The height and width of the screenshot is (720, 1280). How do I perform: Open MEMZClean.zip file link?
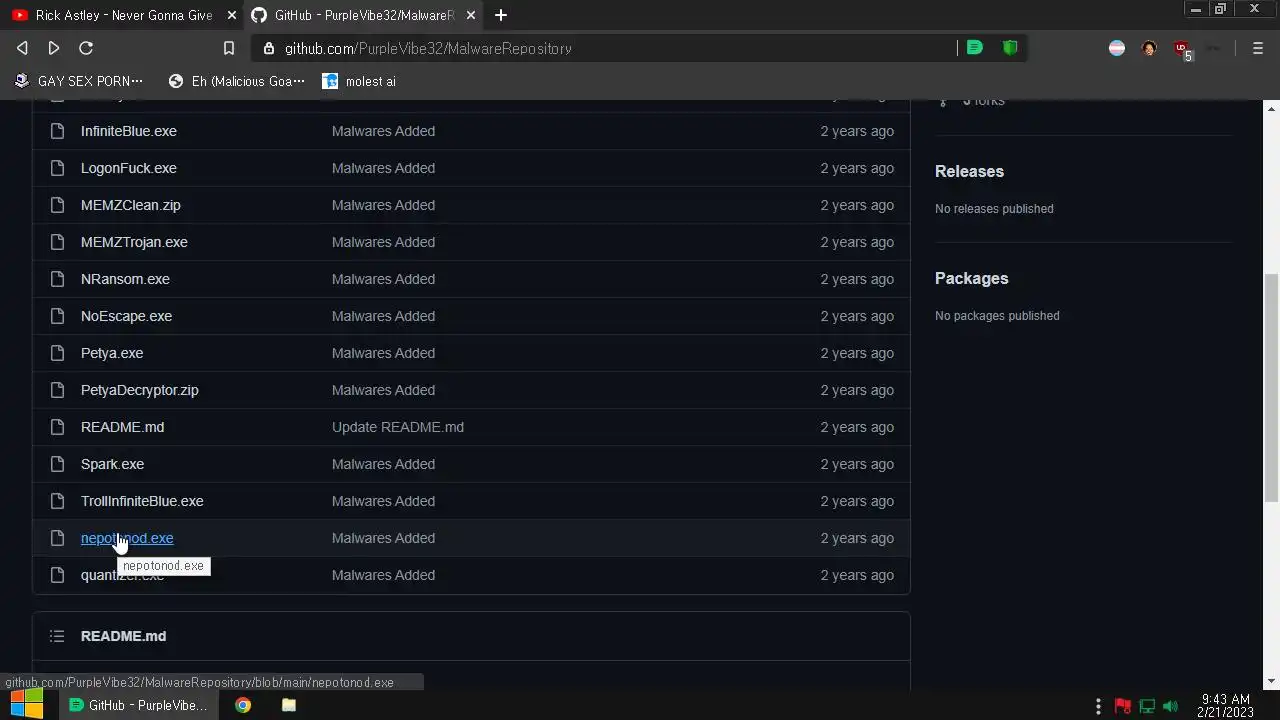coord(131,205)
